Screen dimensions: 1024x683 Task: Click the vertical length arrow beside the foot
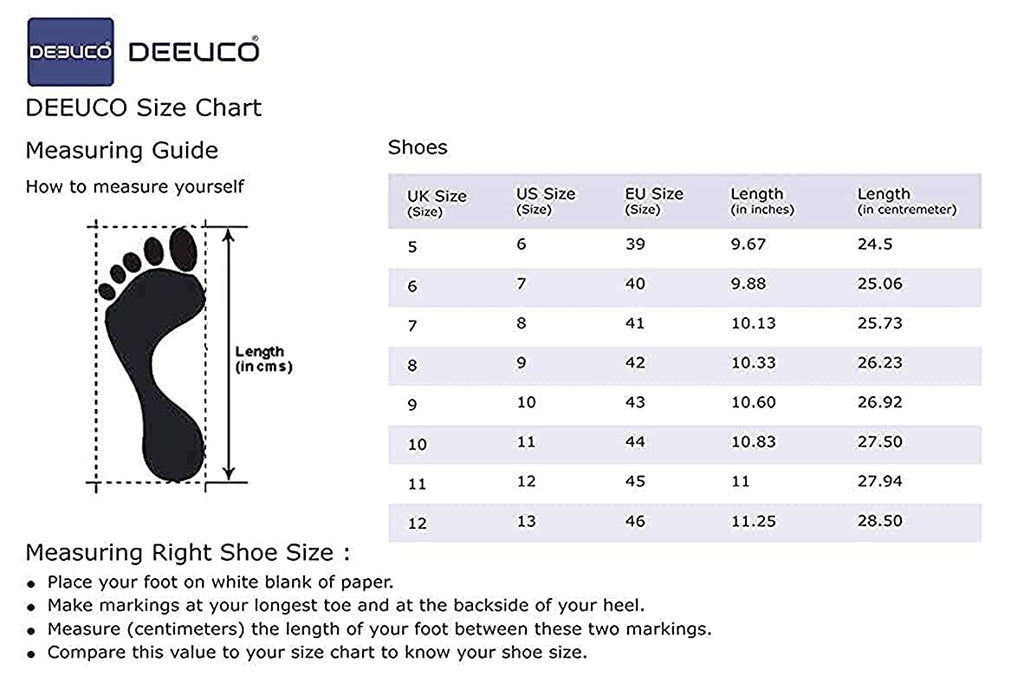click(x=230, y=353)
